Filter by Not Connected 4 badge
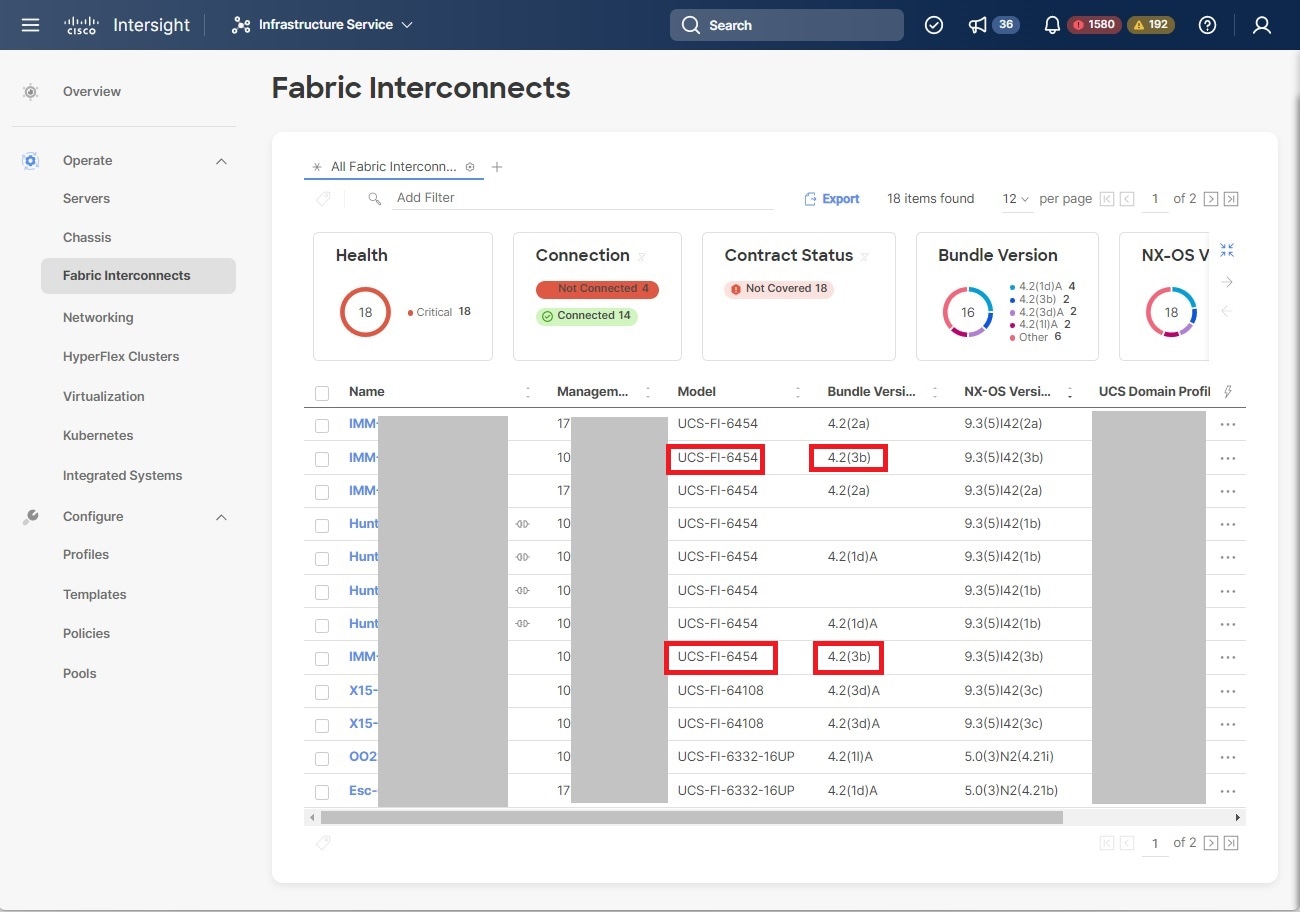The height and width of the screenshot is (912, 1300). click(597, 289)
